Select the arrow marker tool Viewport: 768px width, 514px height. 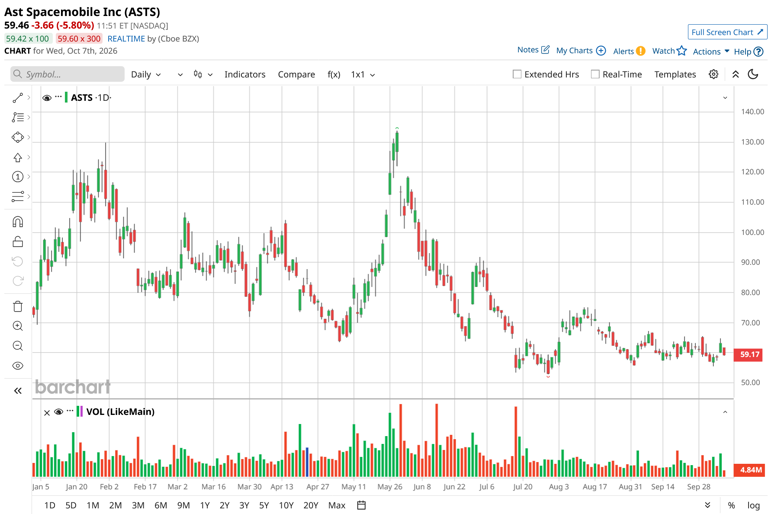pyautogui.click(x=18, y=157)
